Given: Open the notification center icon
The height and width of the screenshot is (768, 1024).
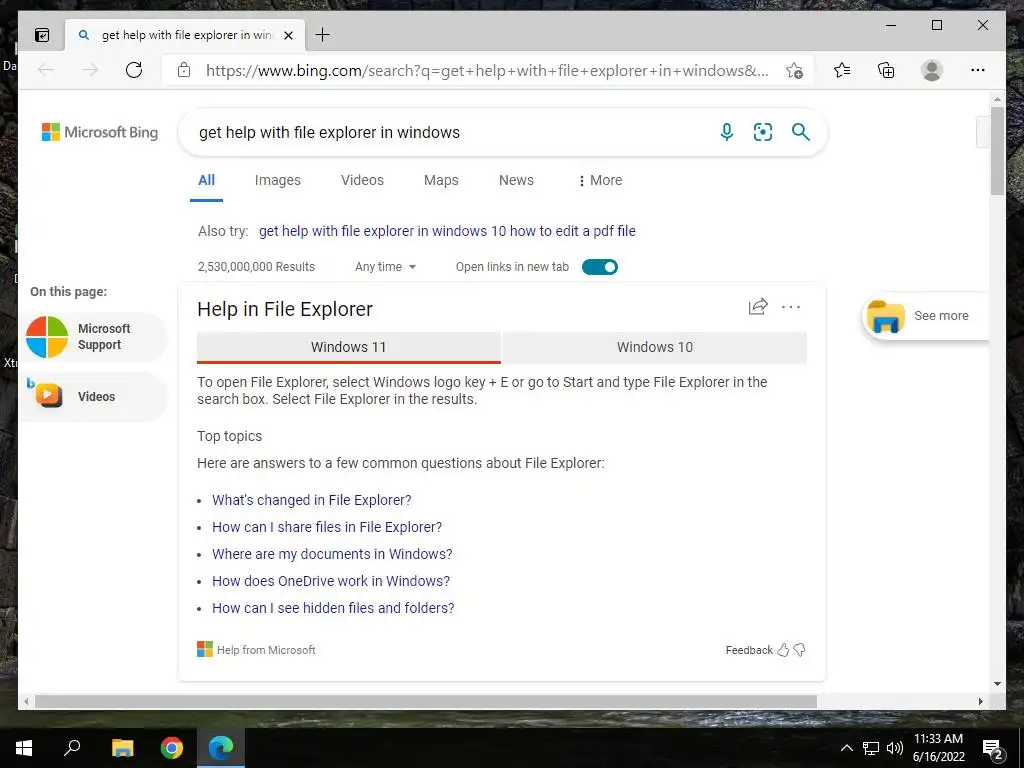Looking at the screenshot, I should 992,748.
